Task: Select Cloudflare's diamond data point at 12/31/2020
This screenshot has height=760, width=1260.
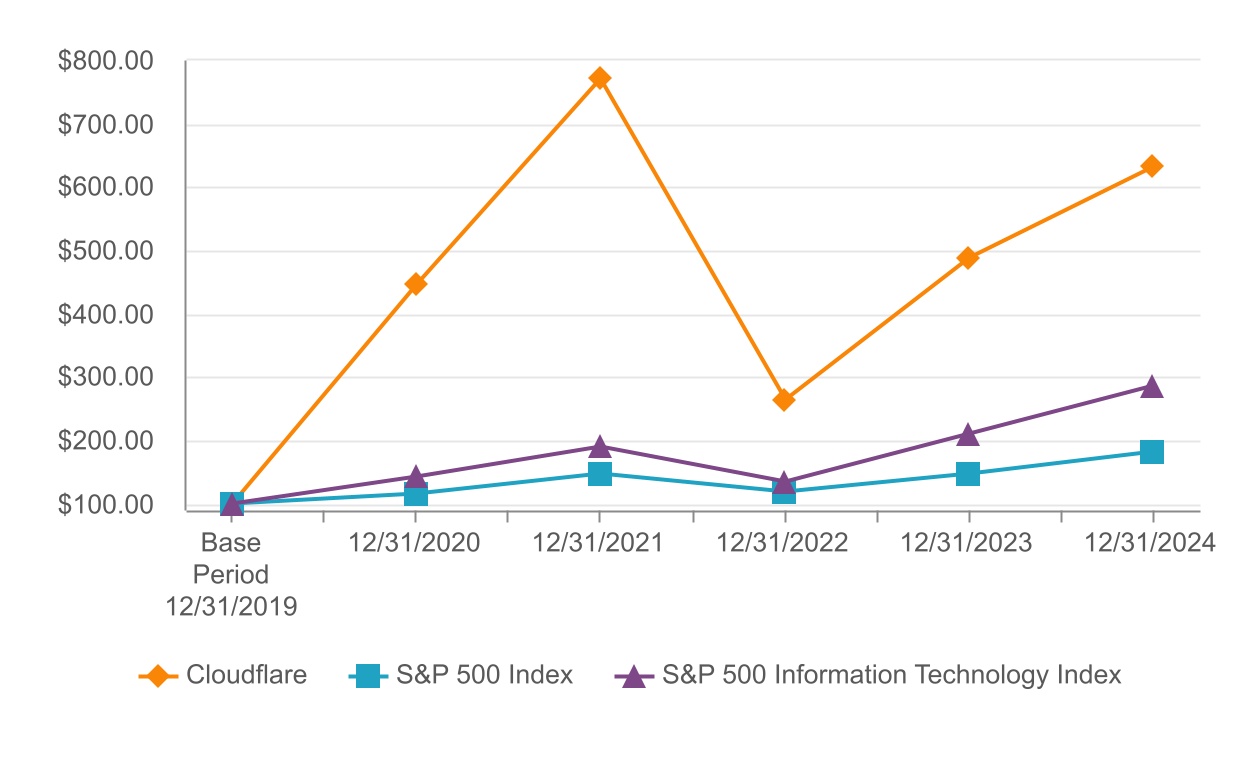Action: point(416,284)
